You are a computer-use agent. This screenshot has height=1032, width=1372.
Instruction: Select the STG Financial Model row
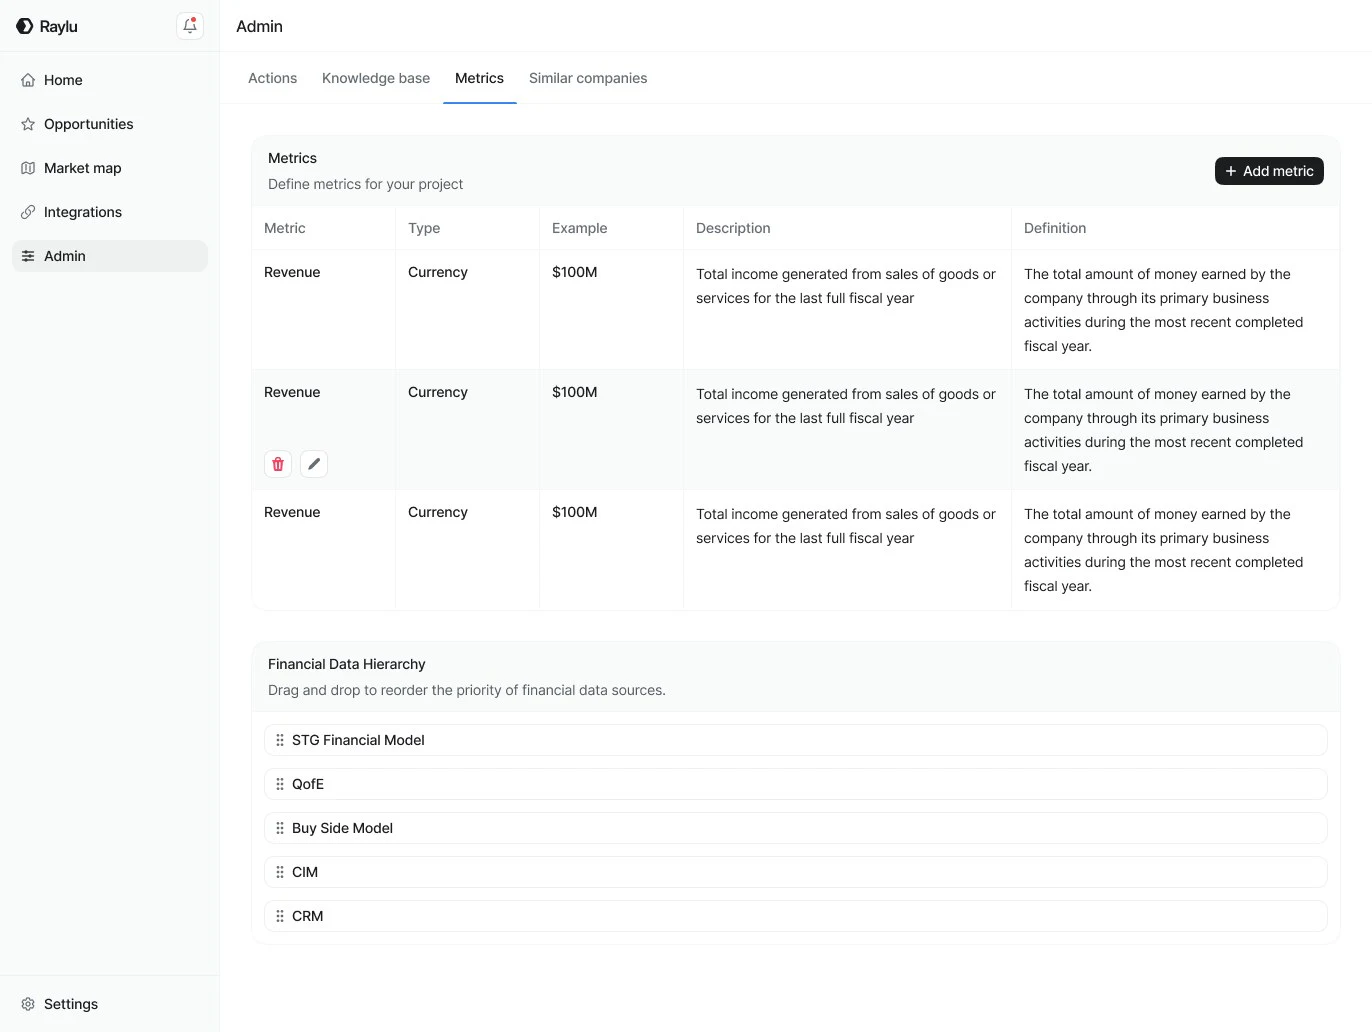pyautogui.click(x=796, y=740)
